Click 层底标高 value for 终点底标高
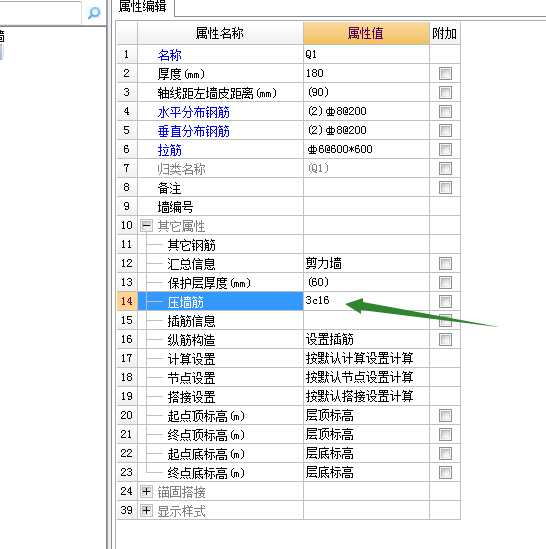The image size is (546, 549). [x=366, y=472]
